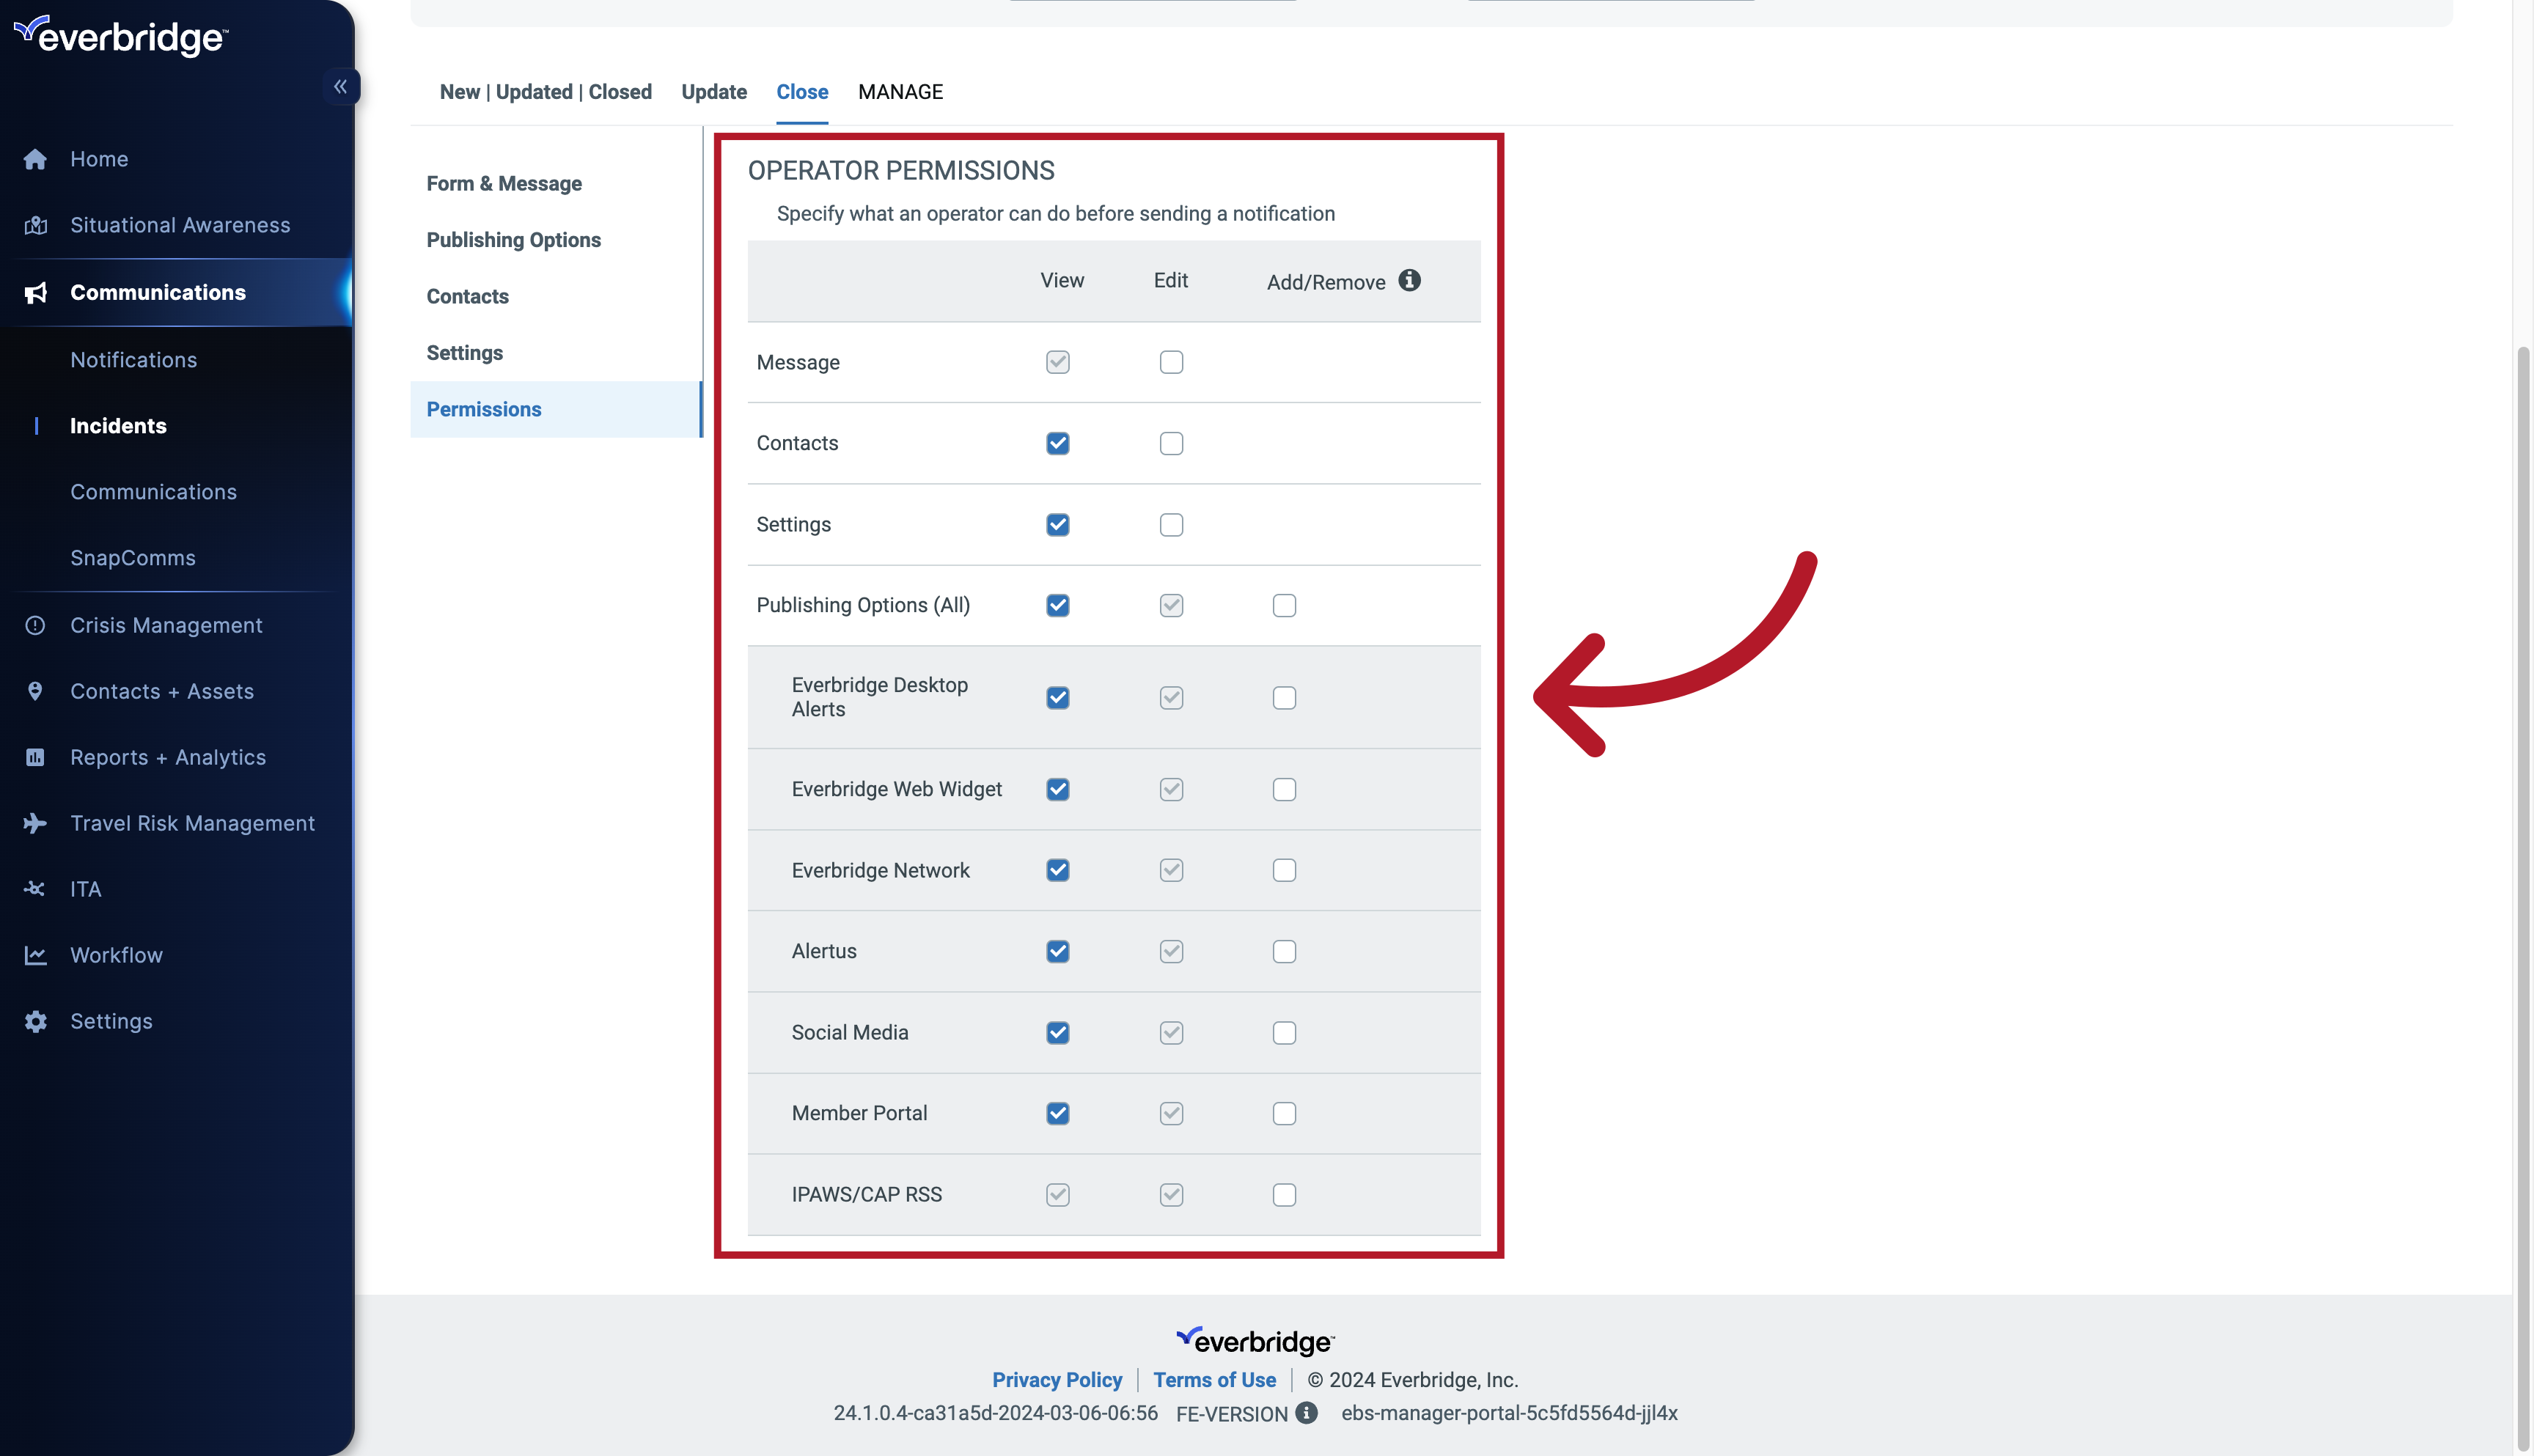This screenshot has width=2534, height=1456.
Task: Click the Communications megaphone icon
Action: point(35,292)
